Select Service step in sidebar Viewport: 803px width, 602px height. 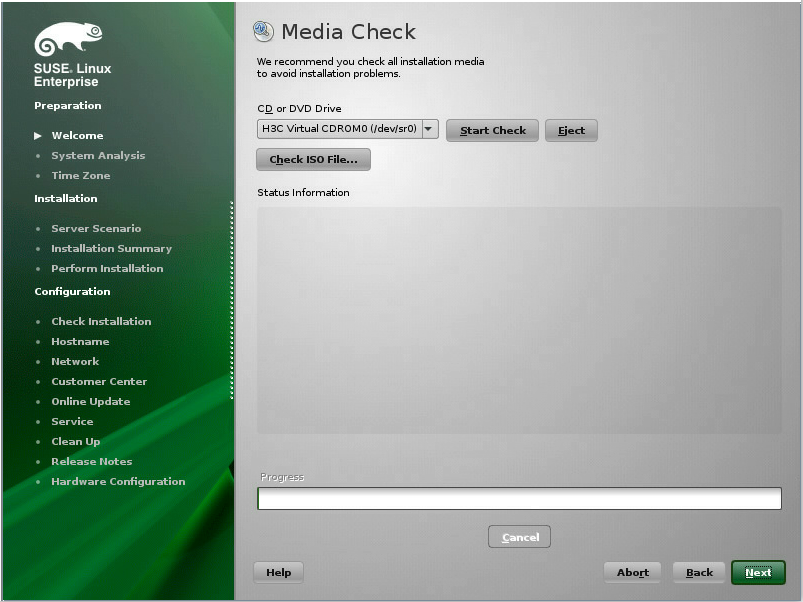coord(72,422)
